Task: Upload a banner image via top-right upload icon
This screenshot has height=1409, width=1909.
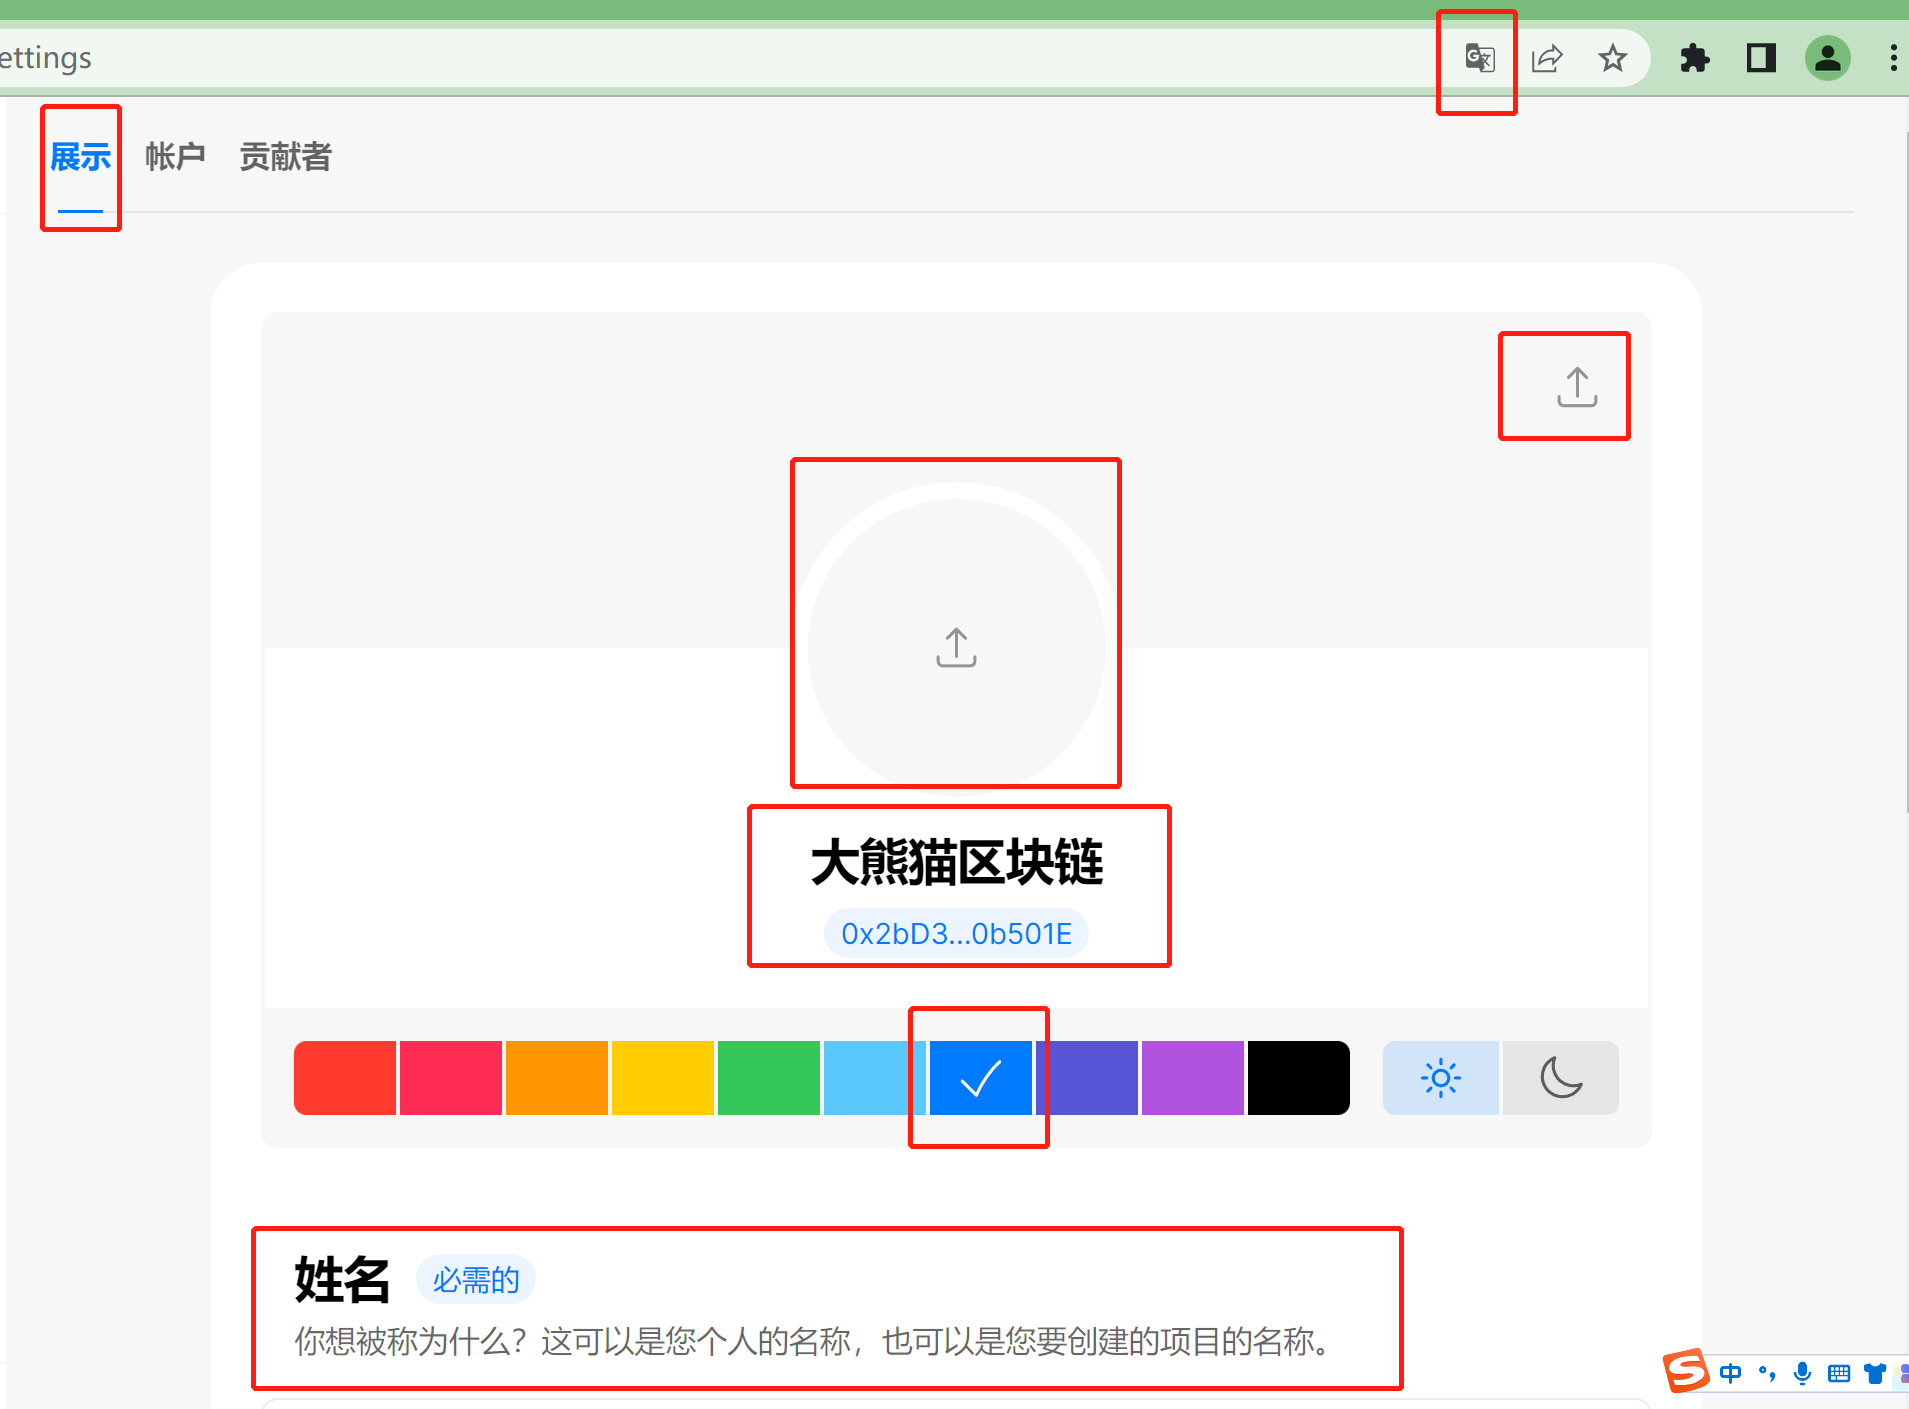Action: coord(1576,387)
